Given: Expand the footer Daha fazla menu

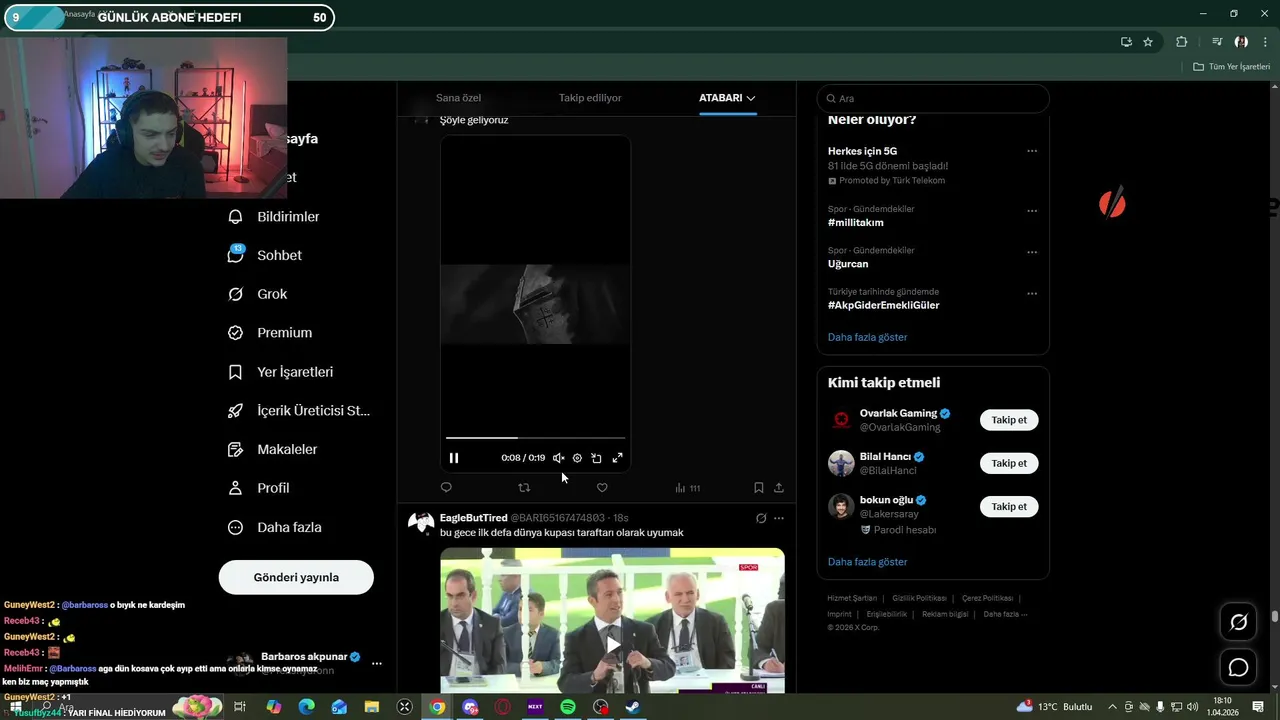Looking at the screenshot, I should (1005, 614).
